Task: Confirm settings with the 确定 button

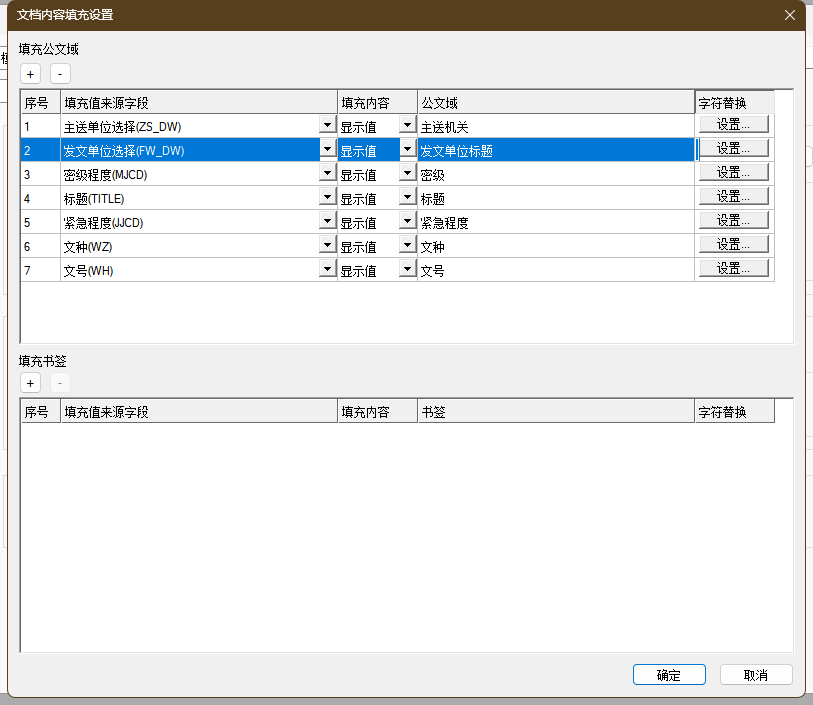Action: point(669,675)
